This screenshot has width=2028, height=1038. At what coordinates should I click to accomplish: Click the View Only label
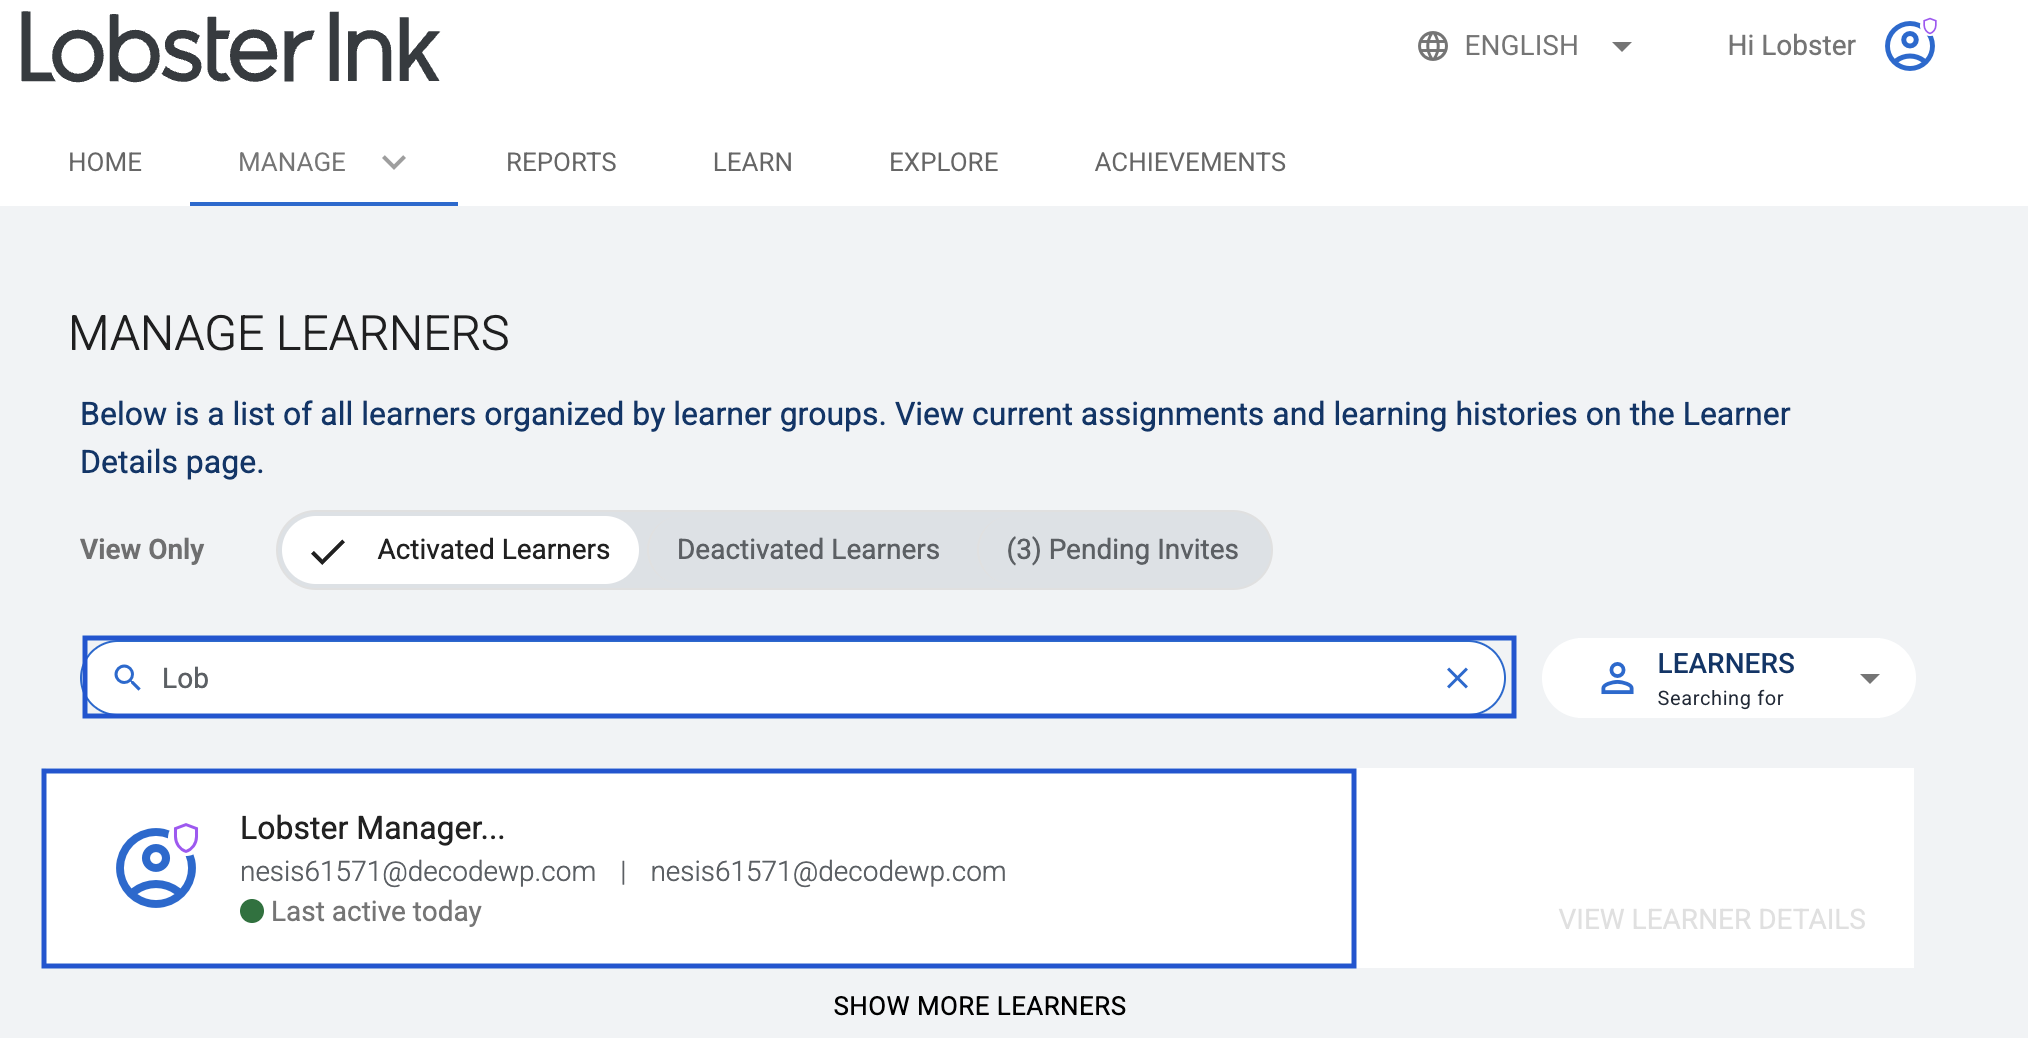point(142,550)
